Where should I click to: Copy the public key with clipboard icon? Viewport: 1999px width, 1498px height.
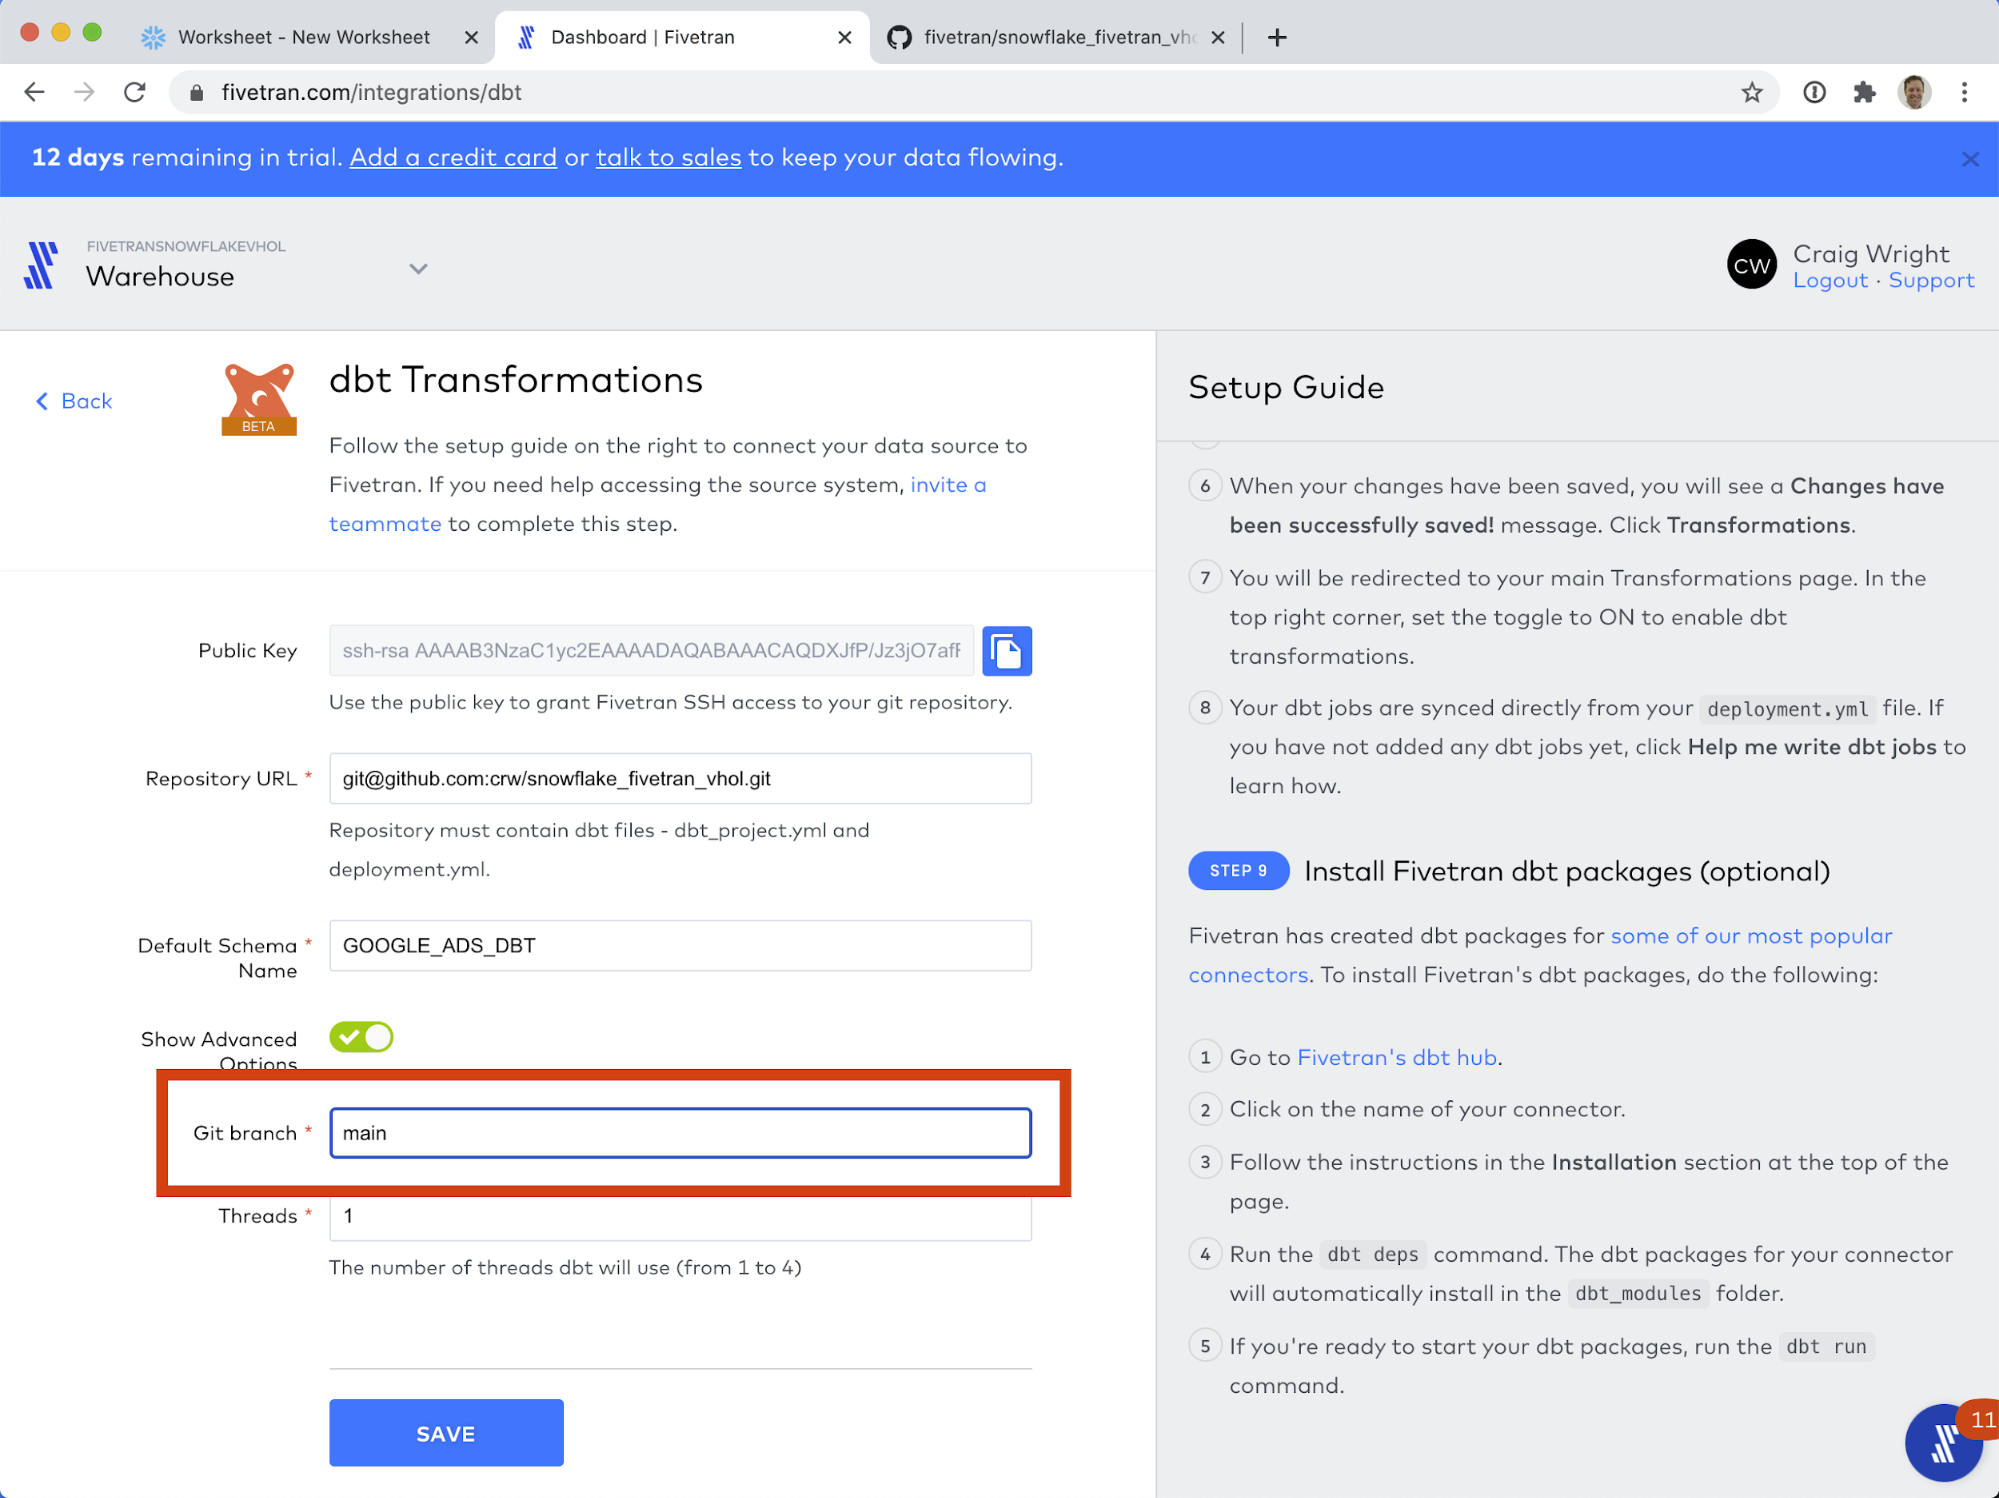coord(1006,651)
